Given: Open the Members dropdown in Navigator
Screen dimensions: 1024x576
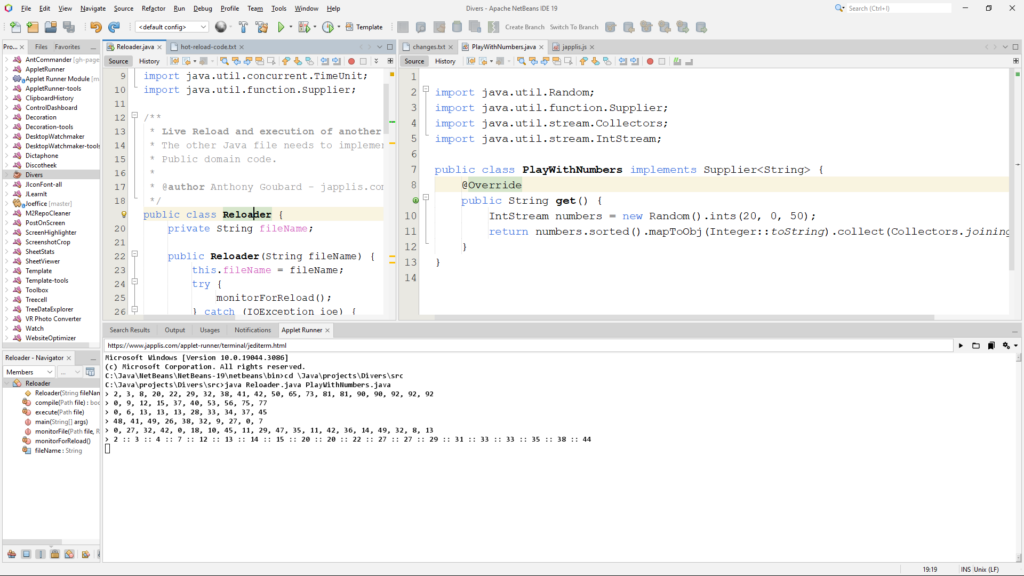Looking at the screenshot, I should [x=29, y=372].
